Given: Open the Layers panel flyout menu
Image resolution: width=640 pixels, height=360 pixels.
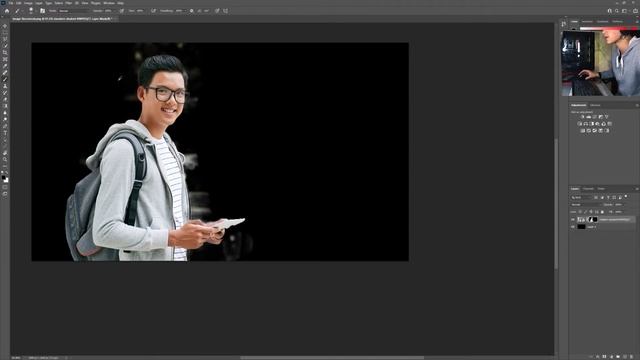Looking at the screenshot, I should pyautogui.click(x=637, y=189).
